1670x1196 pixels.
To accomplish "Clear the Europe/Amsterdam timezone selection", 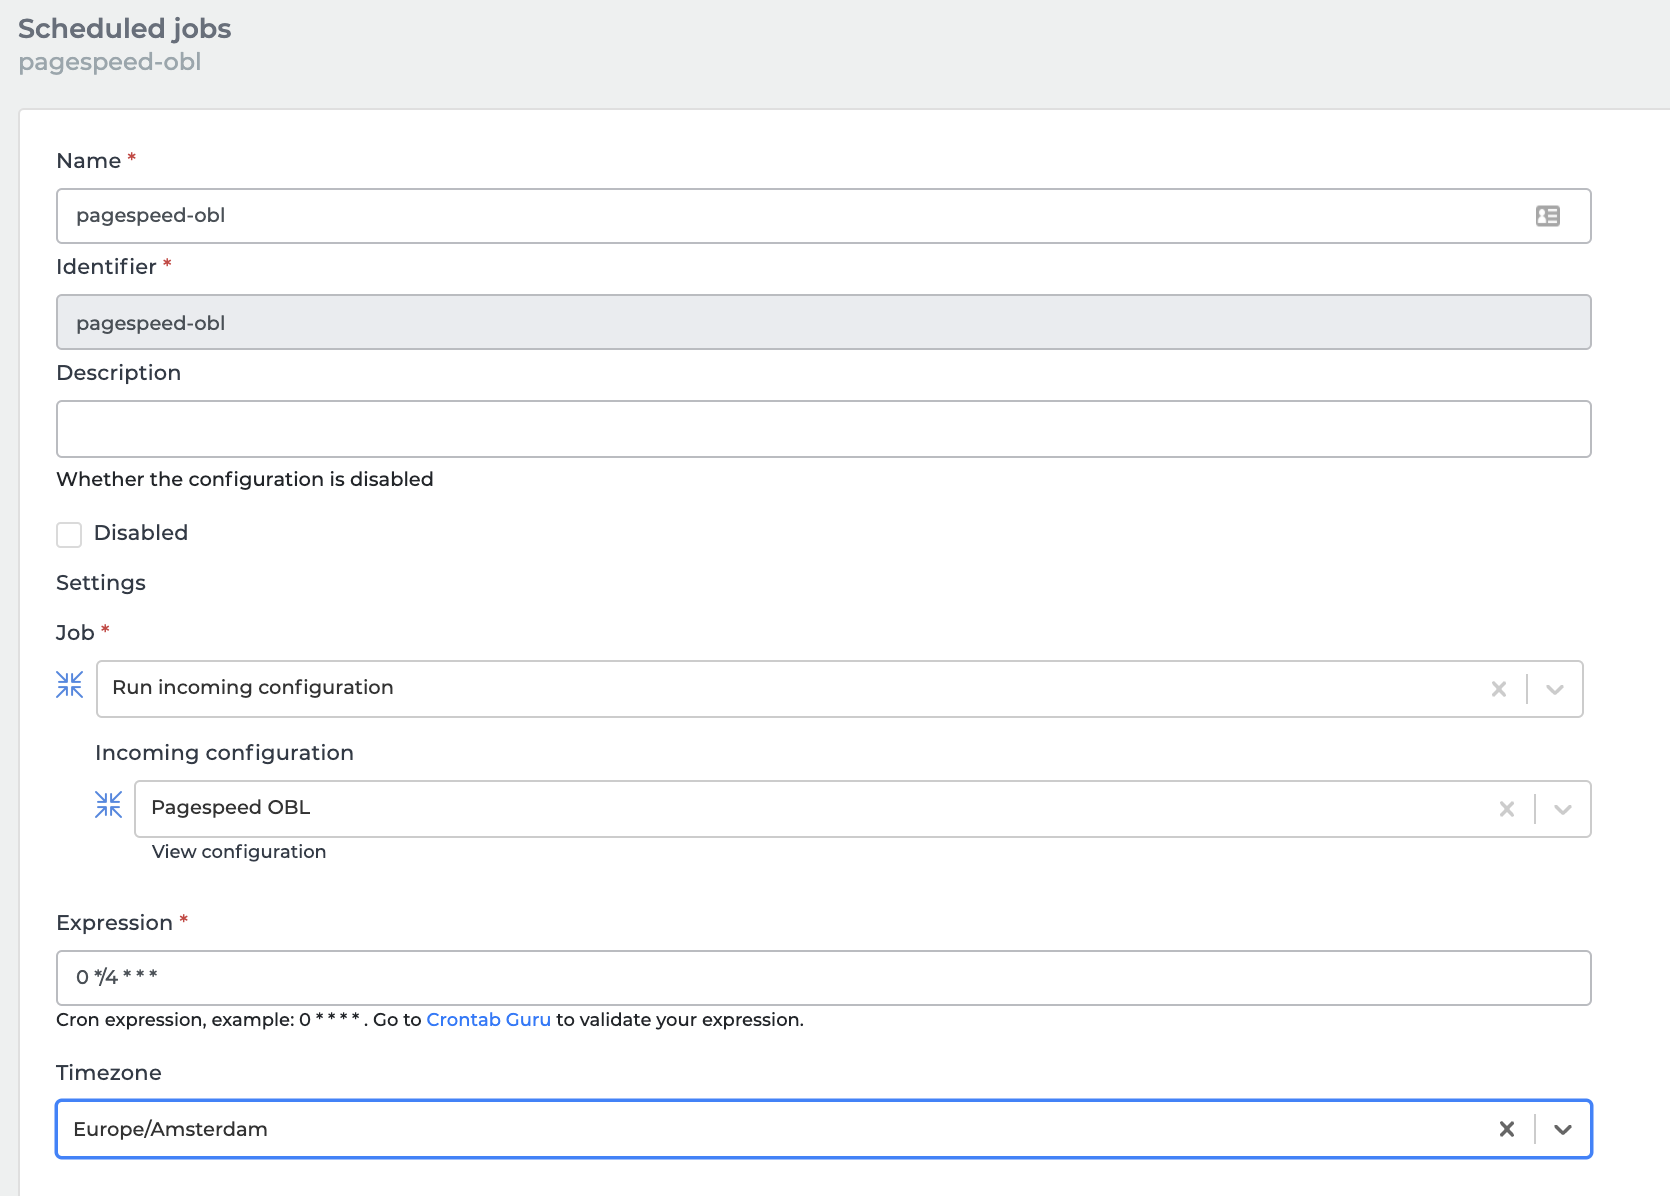I will 1506,1129.
